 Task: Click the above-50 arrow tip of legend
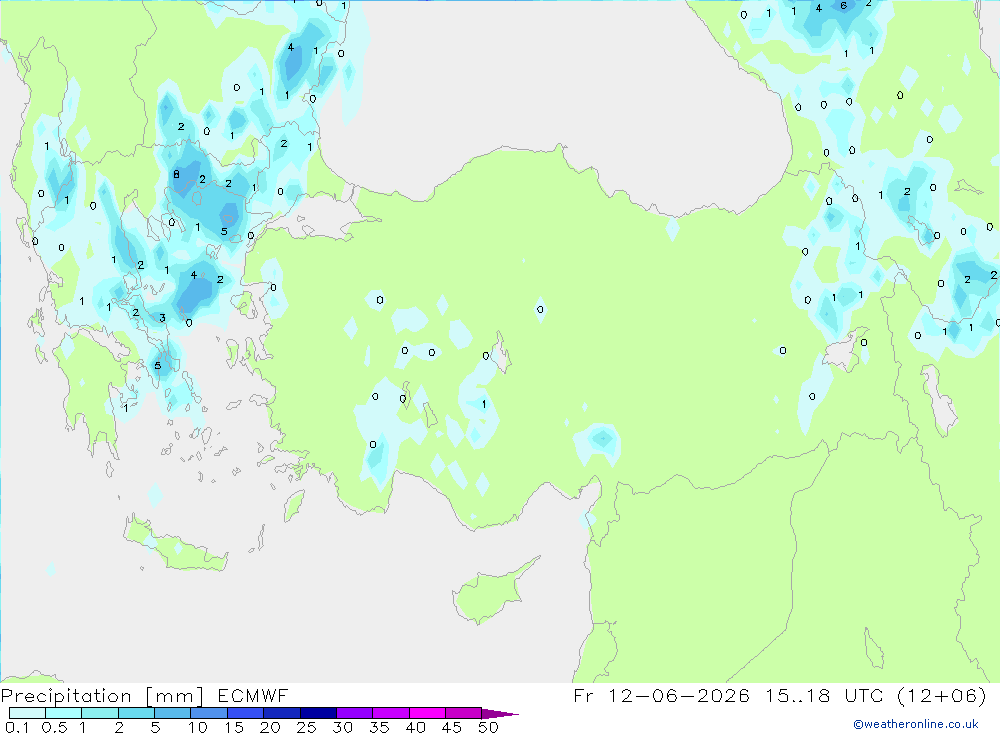(500, 714)
